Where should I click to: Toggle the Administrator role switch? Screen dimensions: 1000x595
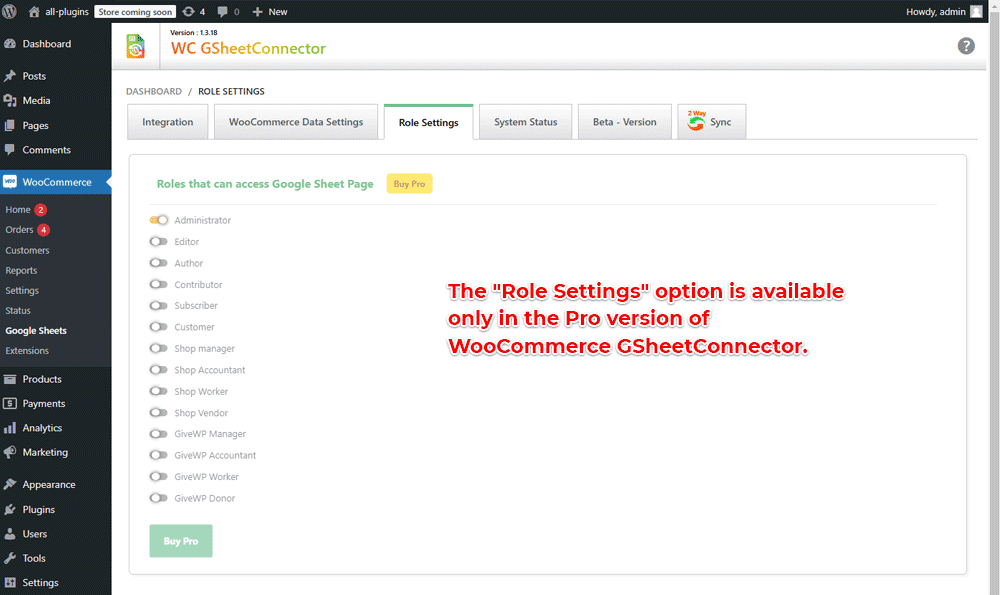(159, 220)
